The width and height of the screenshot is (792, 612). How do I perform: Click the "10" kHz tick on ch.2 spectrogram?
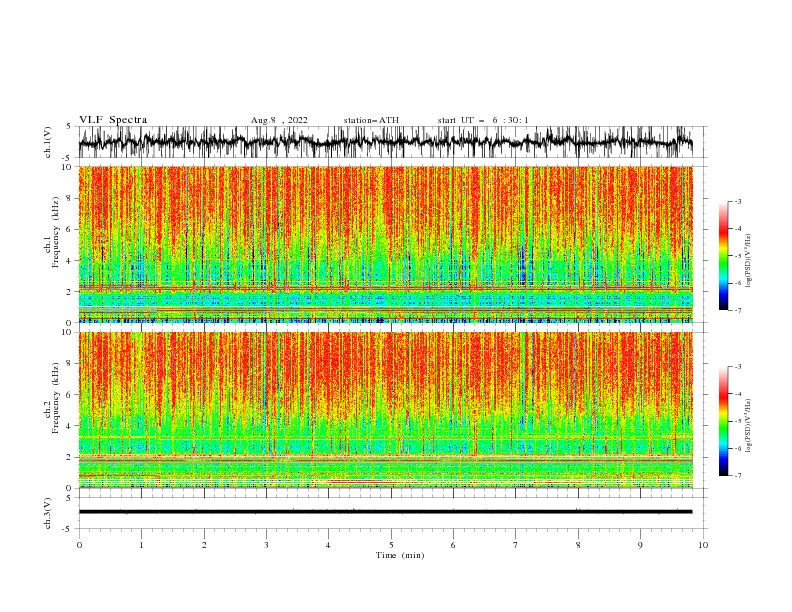pyautogui.click(x=68, y=332)
